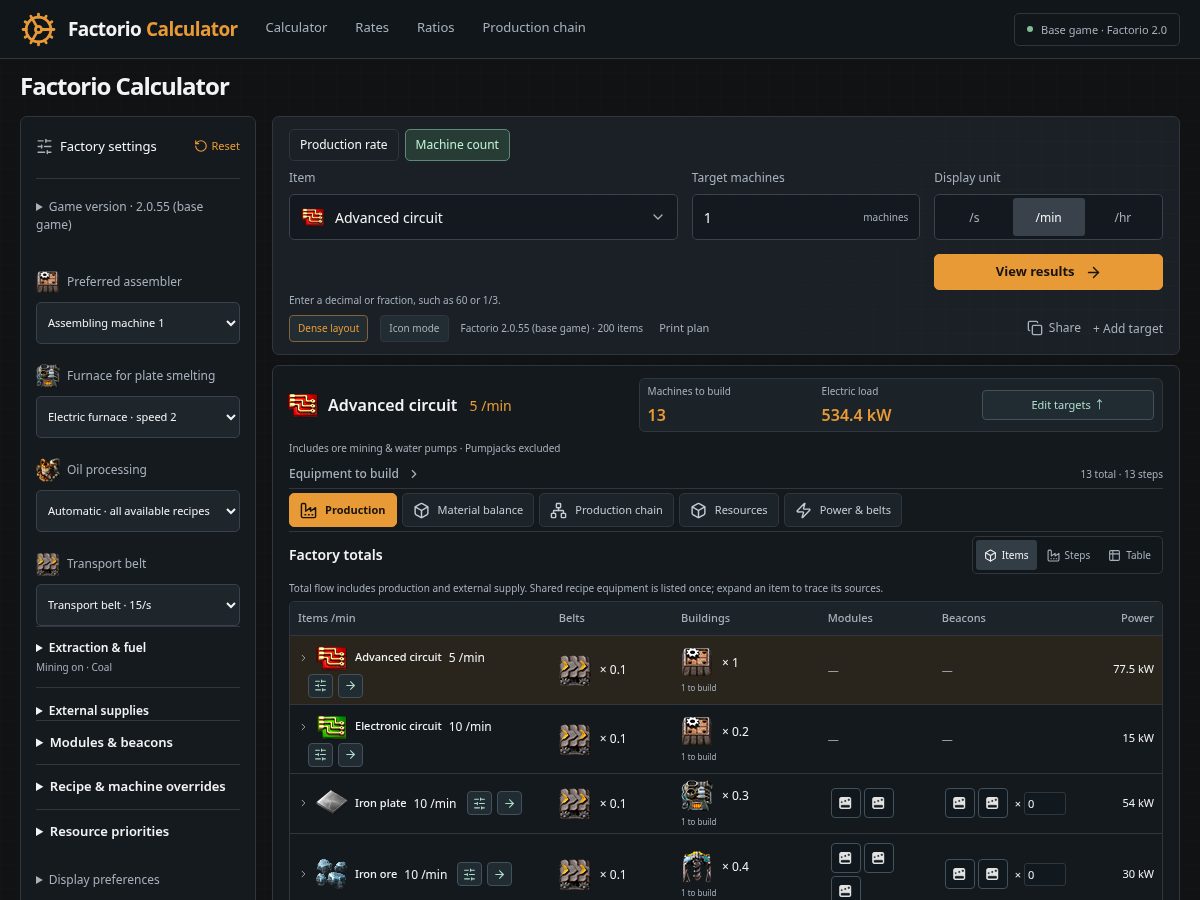This screenshot has width=1200, height=900.
Task: Click the Oil processing icon in sidebar
Action: tap(47, 469)
